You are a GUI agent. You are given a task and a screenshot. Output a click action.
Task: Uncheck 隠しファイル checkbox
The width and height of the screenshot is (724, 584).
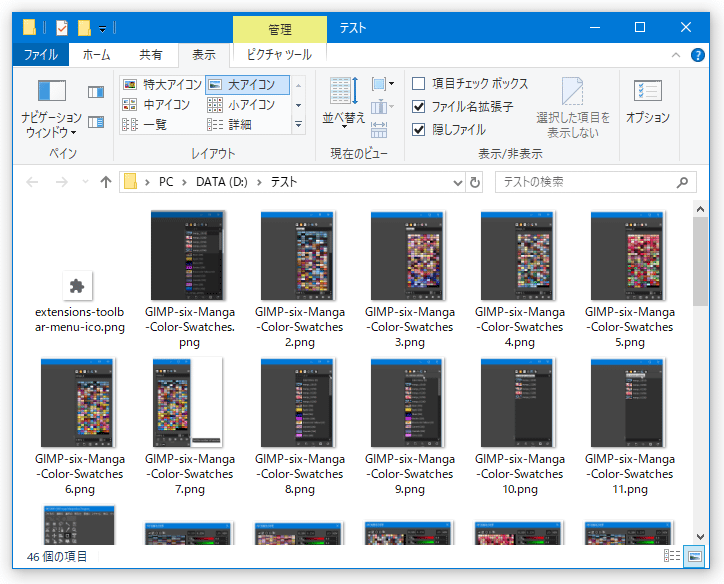pos(418,130)
